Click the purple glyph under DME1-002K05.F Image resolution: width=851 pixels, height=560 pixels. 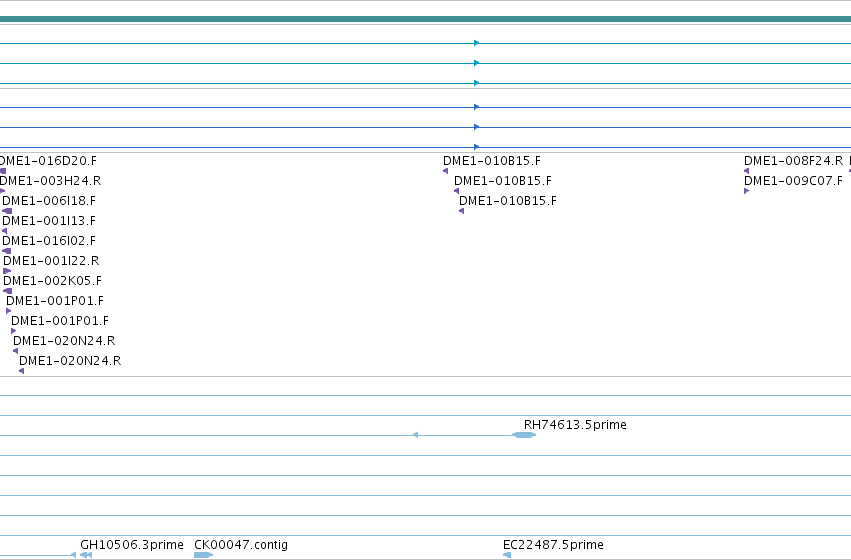click(x=7, y=291)
